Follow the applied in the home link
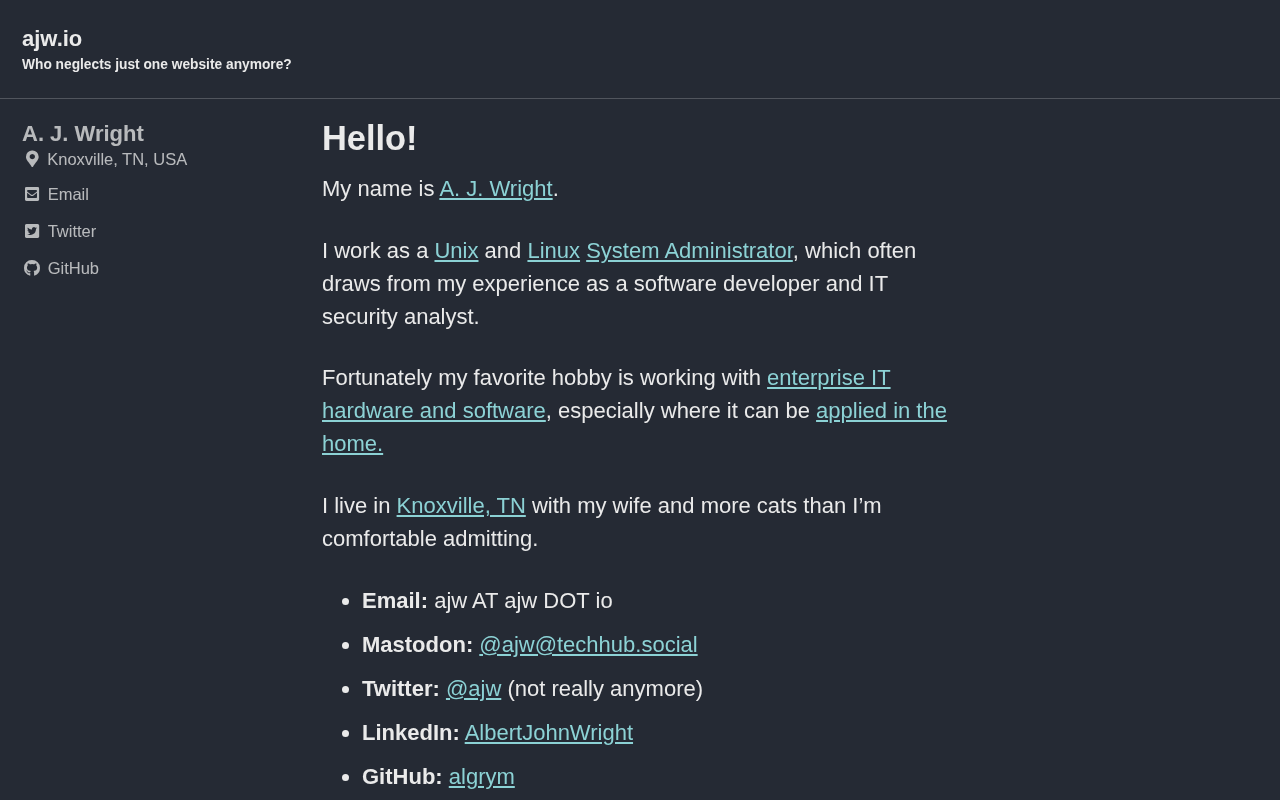This screenshot has height=800, width=1280. point(634,427)
